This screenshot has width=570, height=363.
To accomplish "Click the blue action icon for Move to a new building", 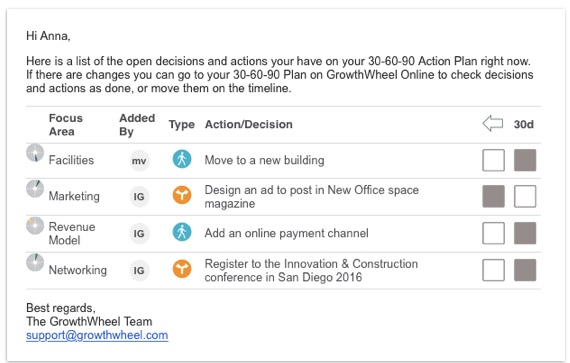I will pos(182,159).
